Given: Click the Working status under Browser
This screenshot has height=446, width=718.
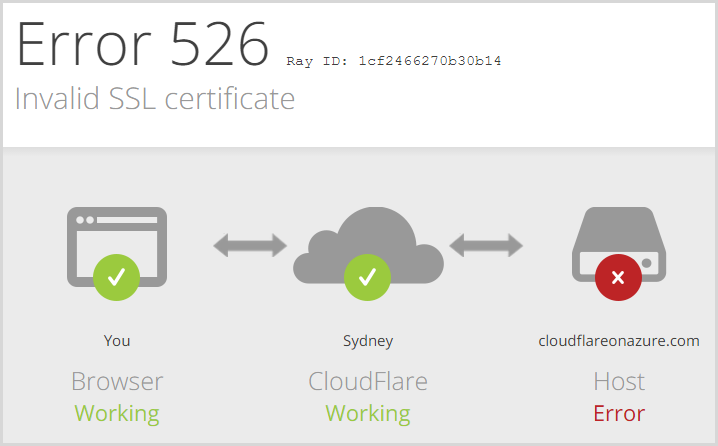Looking at the screenshot, I should (x=117, y=414).
